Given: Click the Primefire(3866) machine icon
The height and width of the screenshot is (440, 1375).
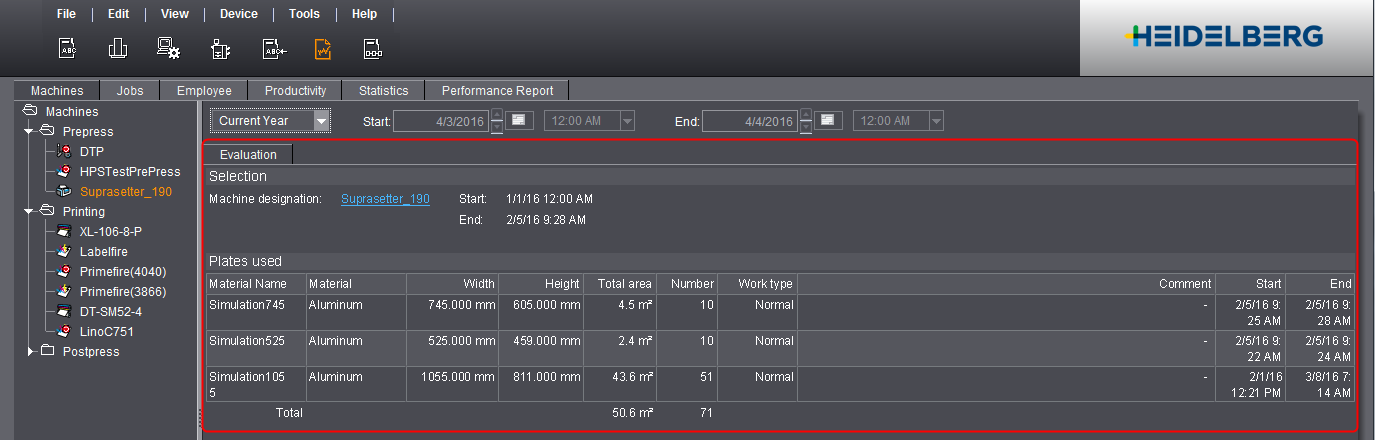Looking at the screenshot, I should click(x=64, y=292).
